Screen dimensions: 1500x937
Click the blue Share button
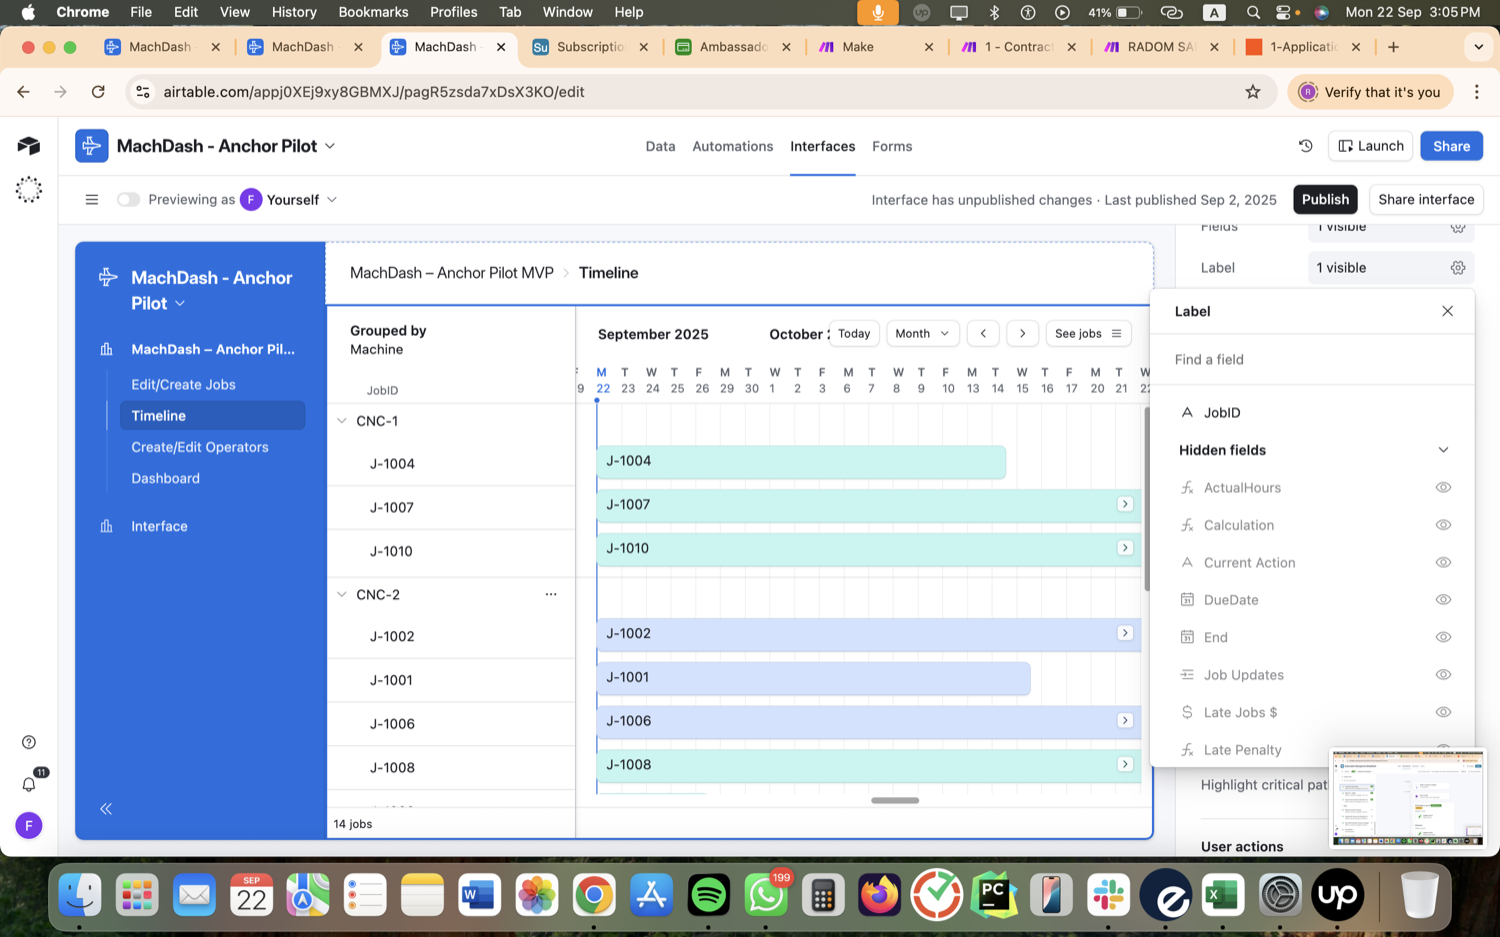1451,146
